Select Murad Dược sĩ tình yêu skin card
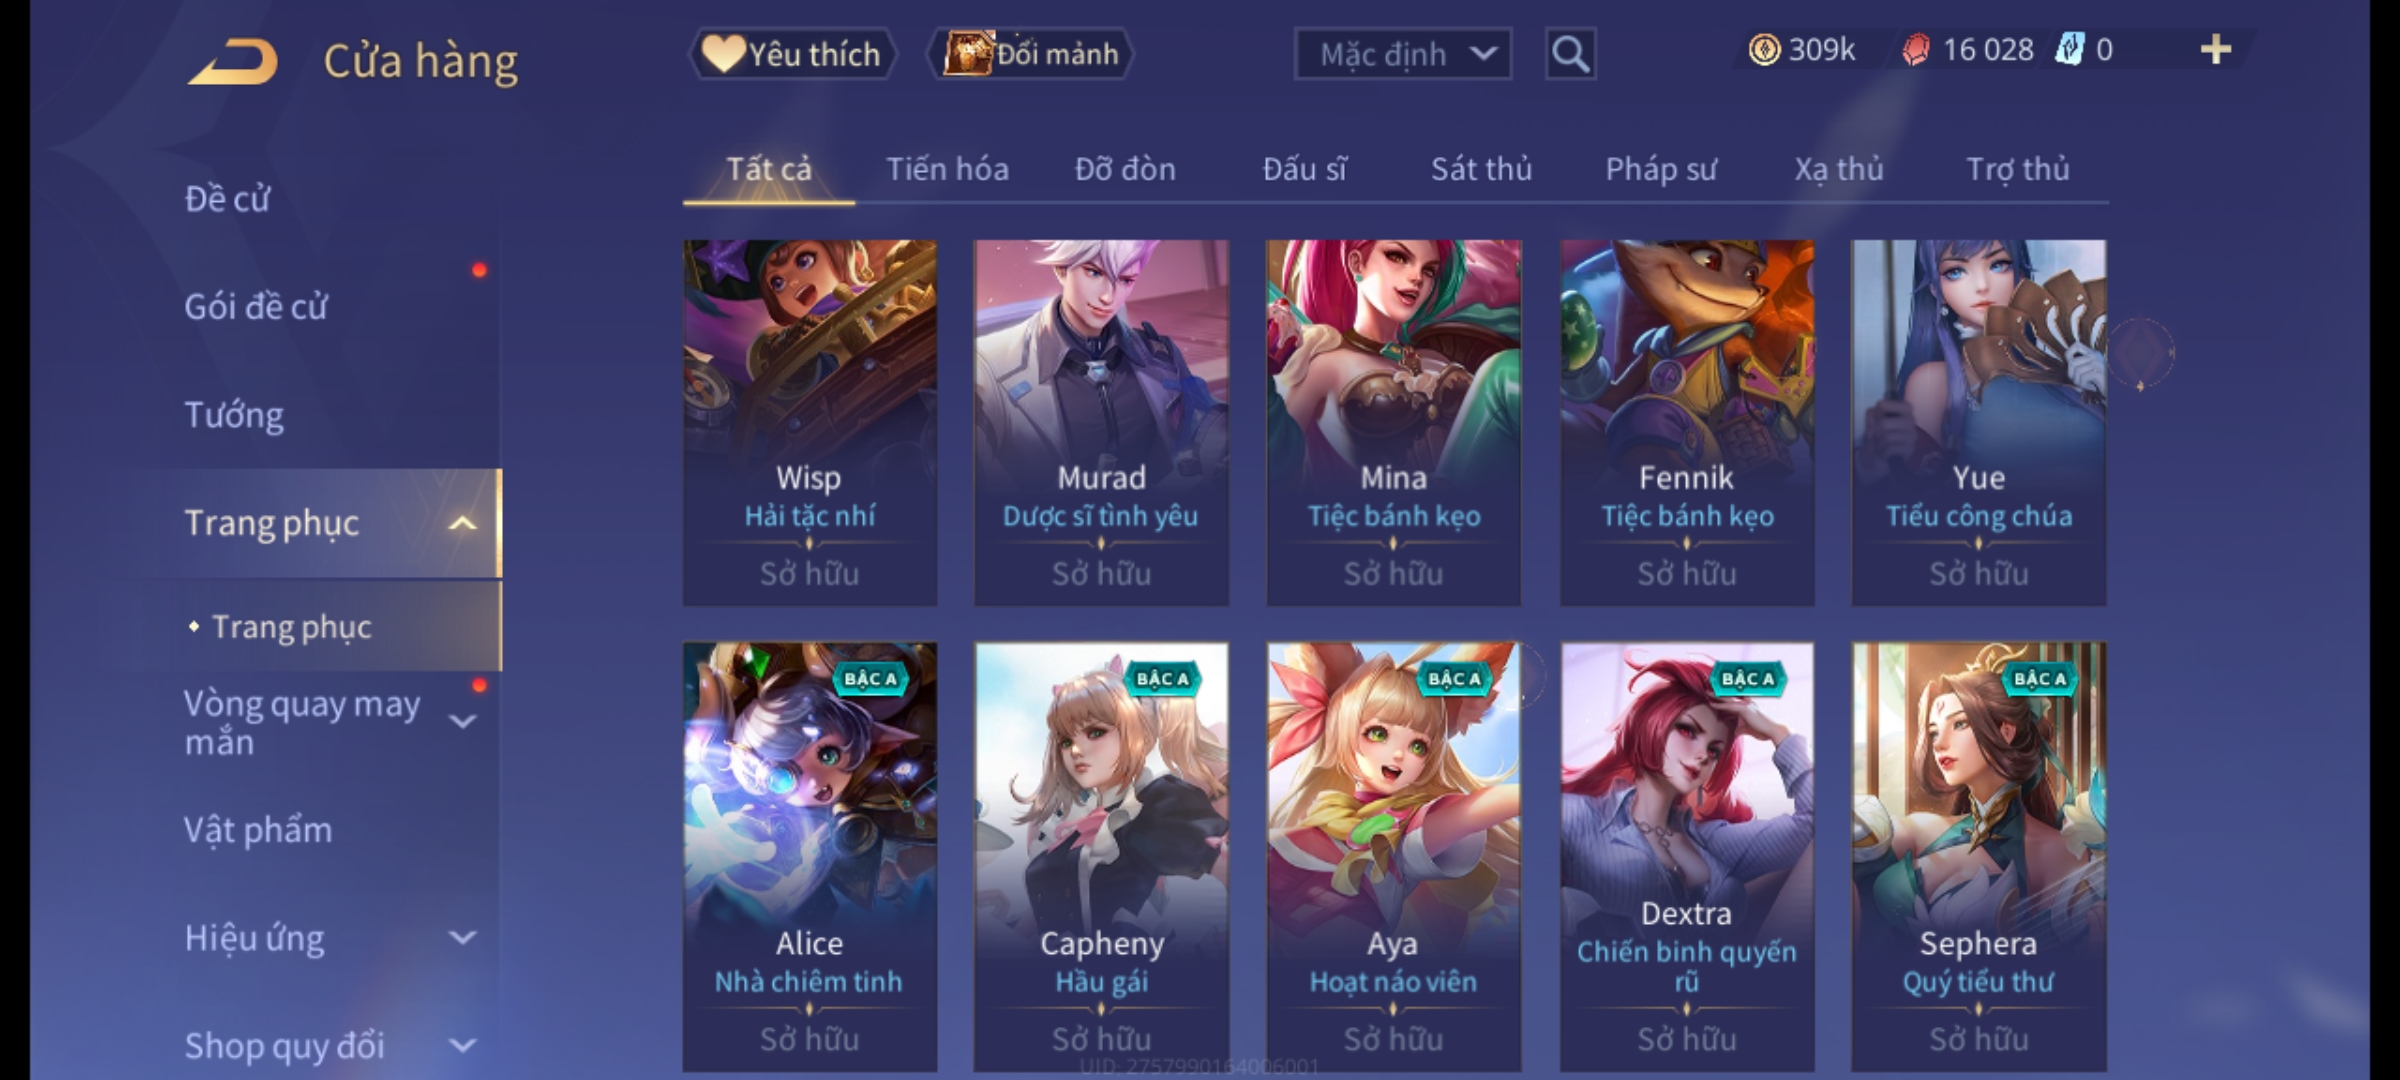Image resolution: width=2400 pixels, height=1080 pixels. (1101, 422)
